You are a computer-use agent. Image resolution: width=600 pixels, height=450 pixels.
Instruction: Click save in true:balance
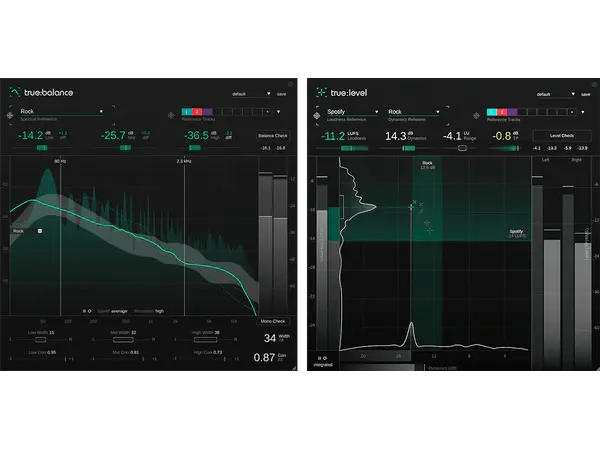coord(282,94)
